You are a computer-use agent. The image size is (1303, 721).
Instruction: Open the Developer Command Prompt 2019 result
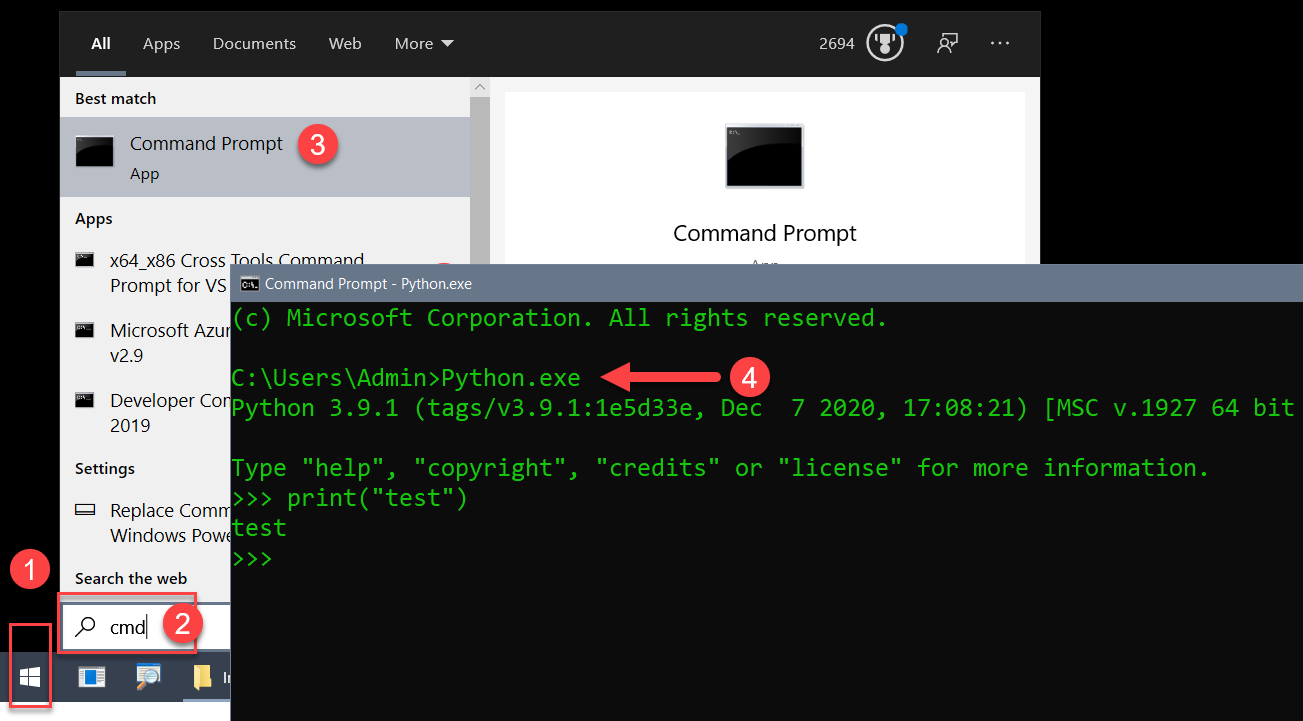145,412
